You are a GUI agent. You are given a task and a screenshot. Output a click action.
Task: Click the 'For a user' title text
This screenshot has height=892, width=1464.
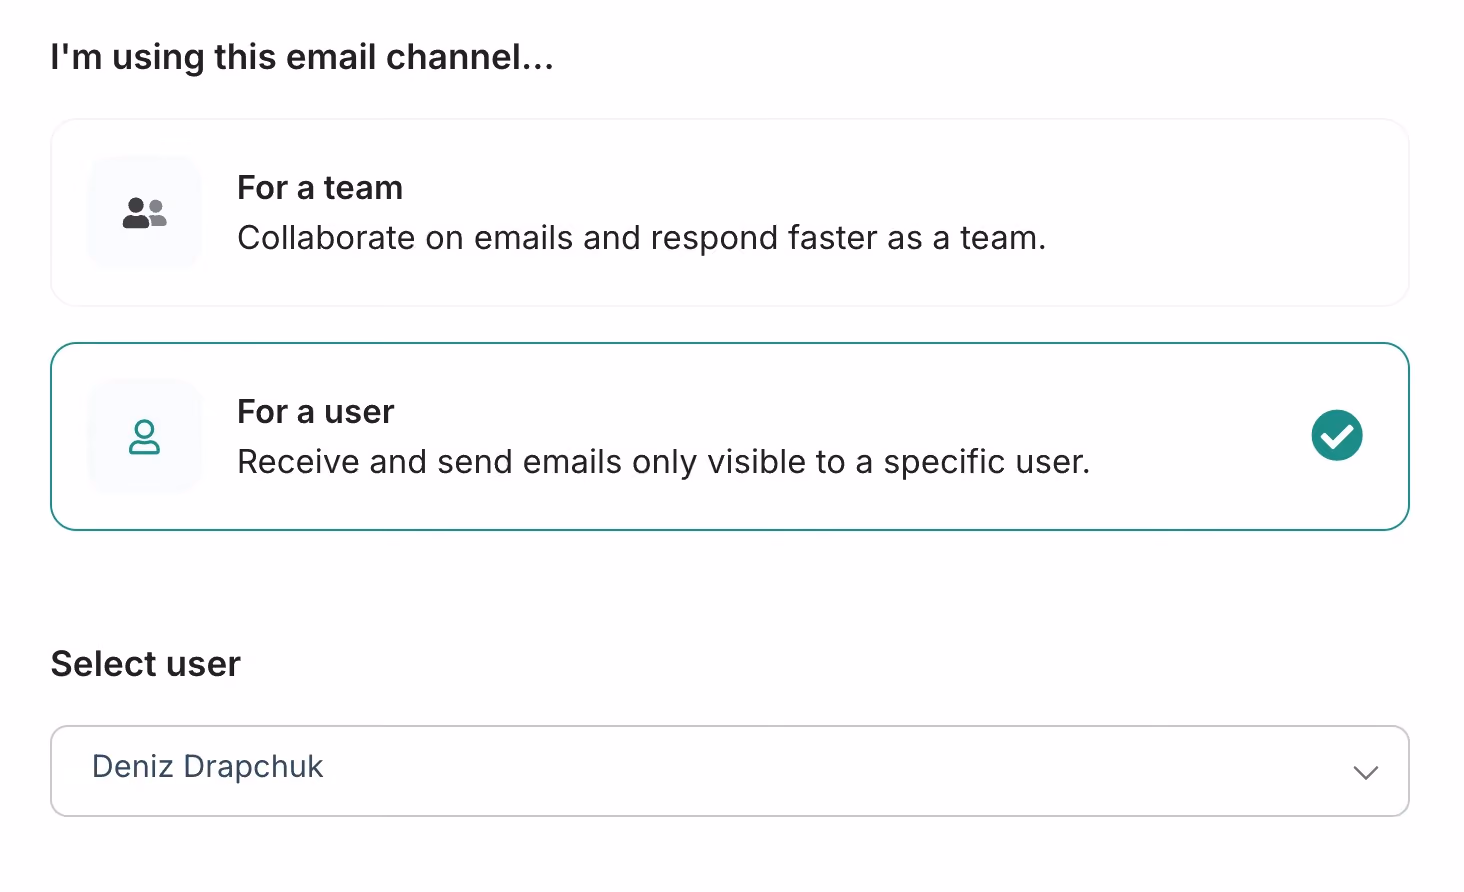(316, 412)
